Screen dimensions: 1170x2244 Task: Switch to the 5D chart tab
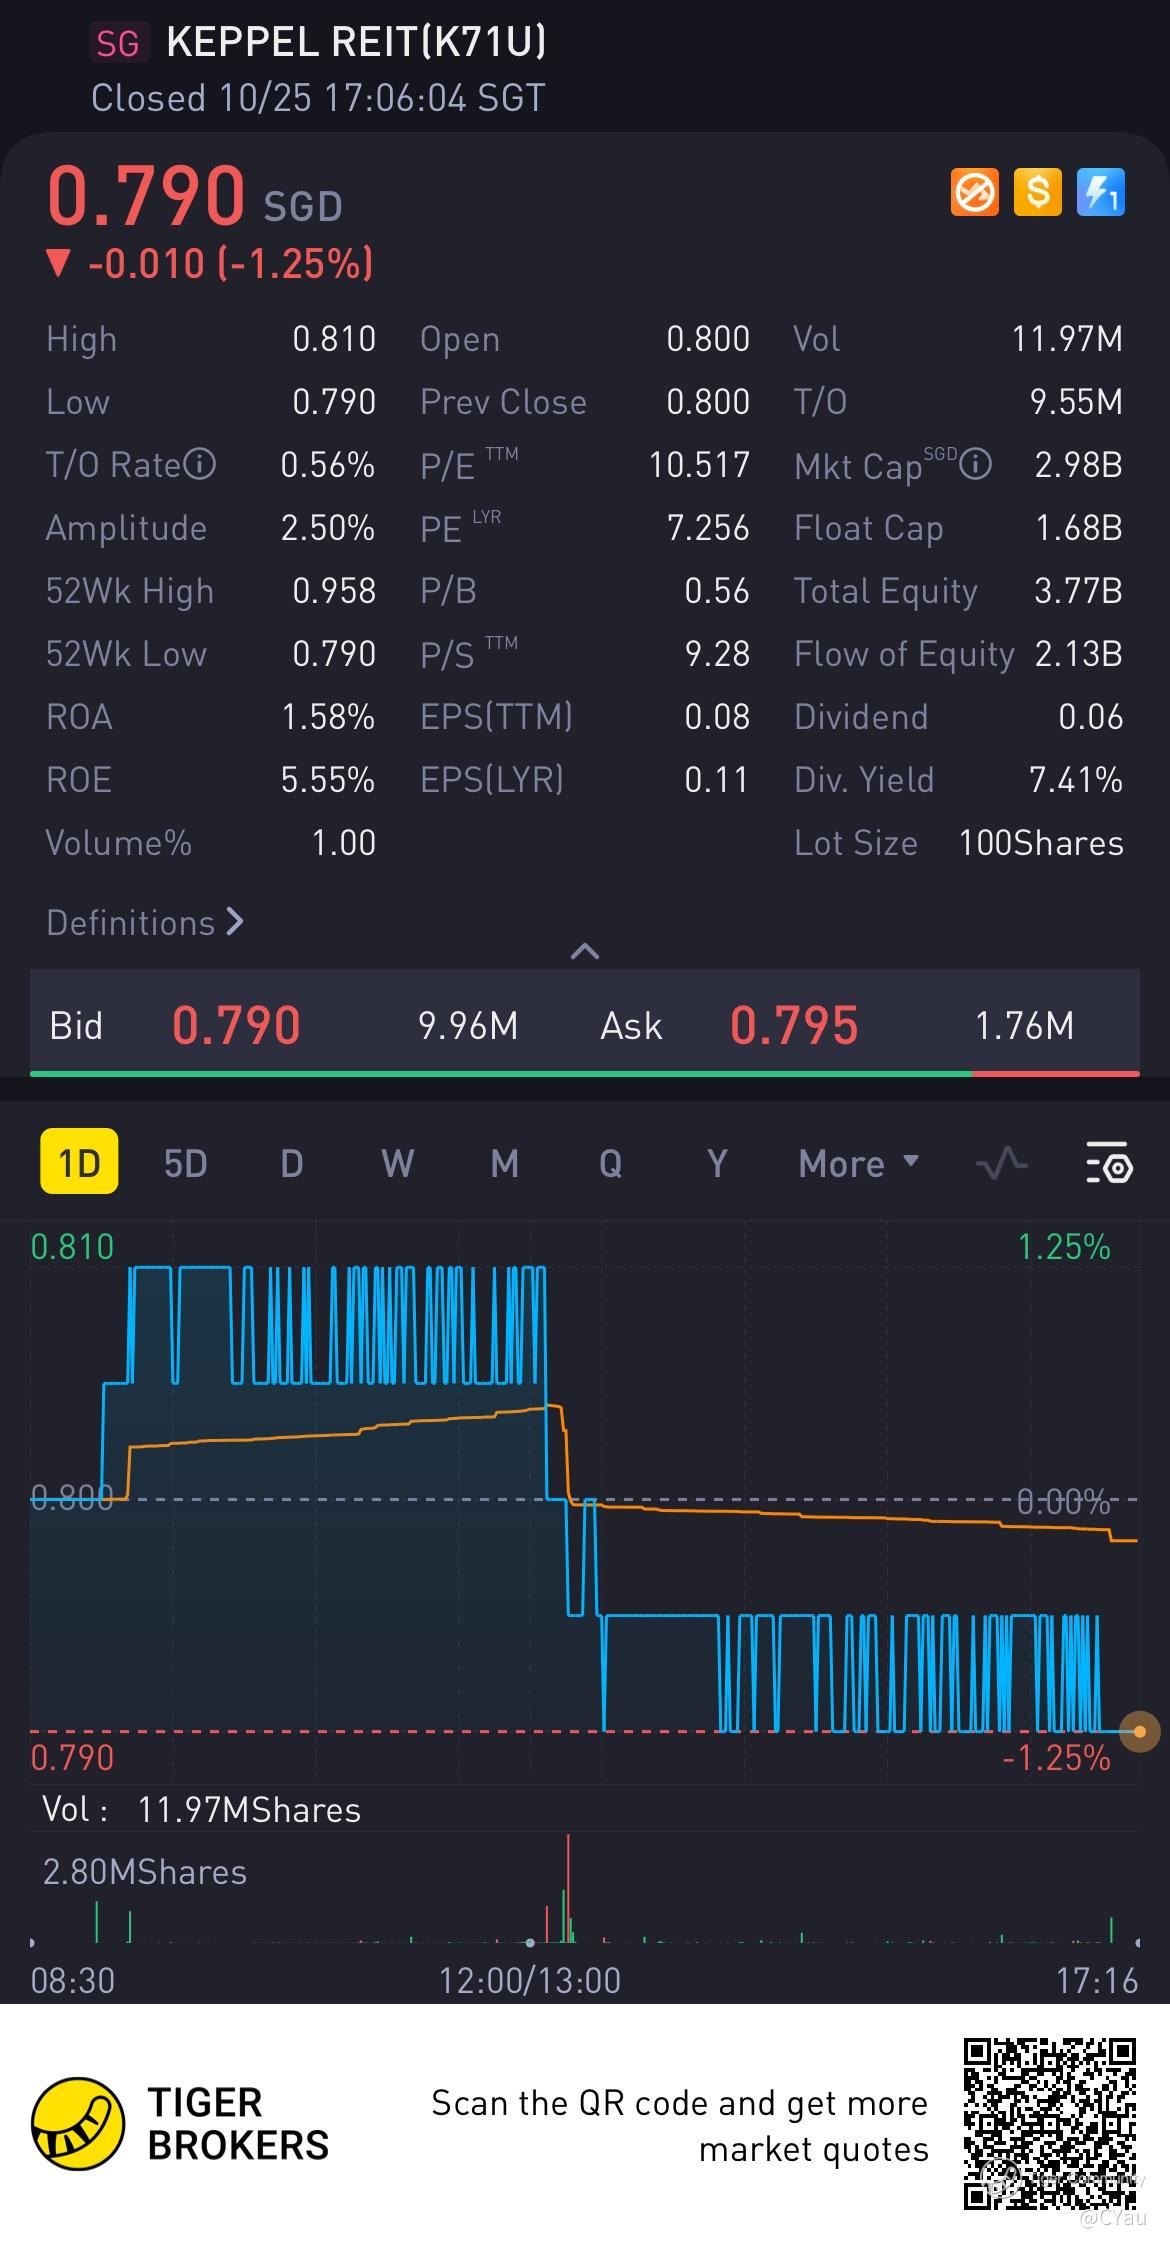(185, 1163)
